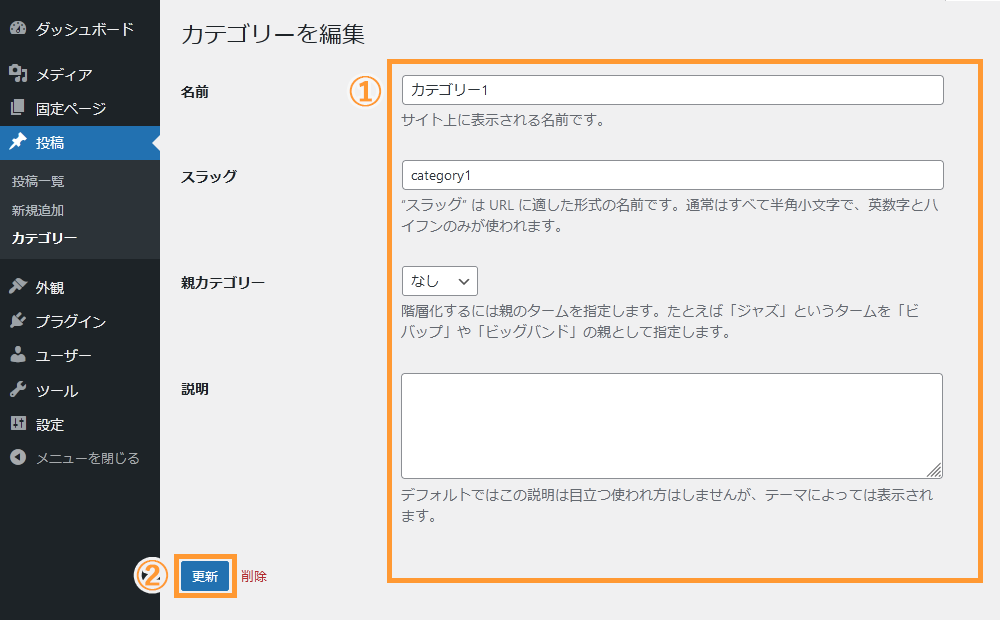Viewport: 1000px width, 620px height.
Task: Open the Media library icon
Action: coord(17,73)
